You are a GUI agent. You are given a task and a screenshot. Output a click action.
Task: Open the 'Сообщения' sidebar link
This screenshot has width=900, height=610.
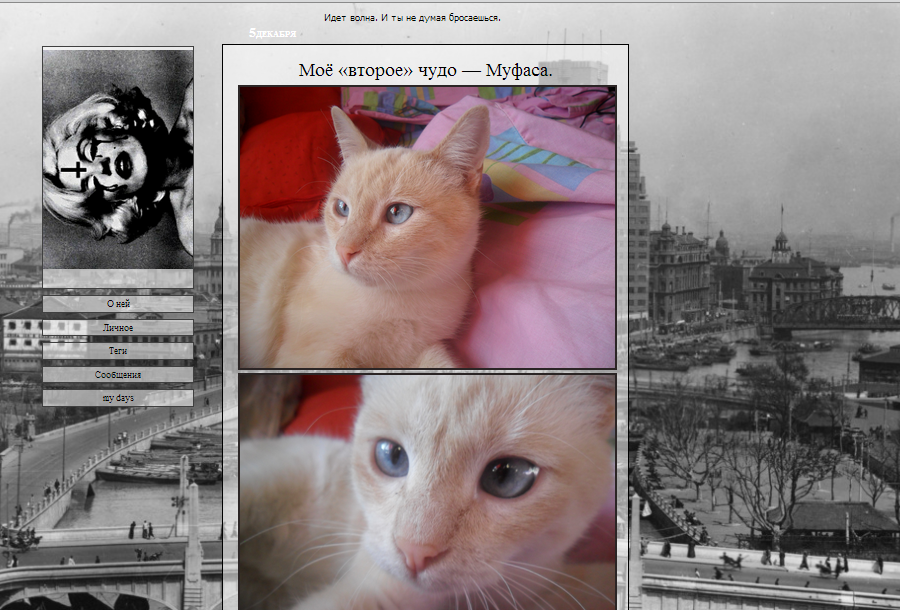point(118,375)
